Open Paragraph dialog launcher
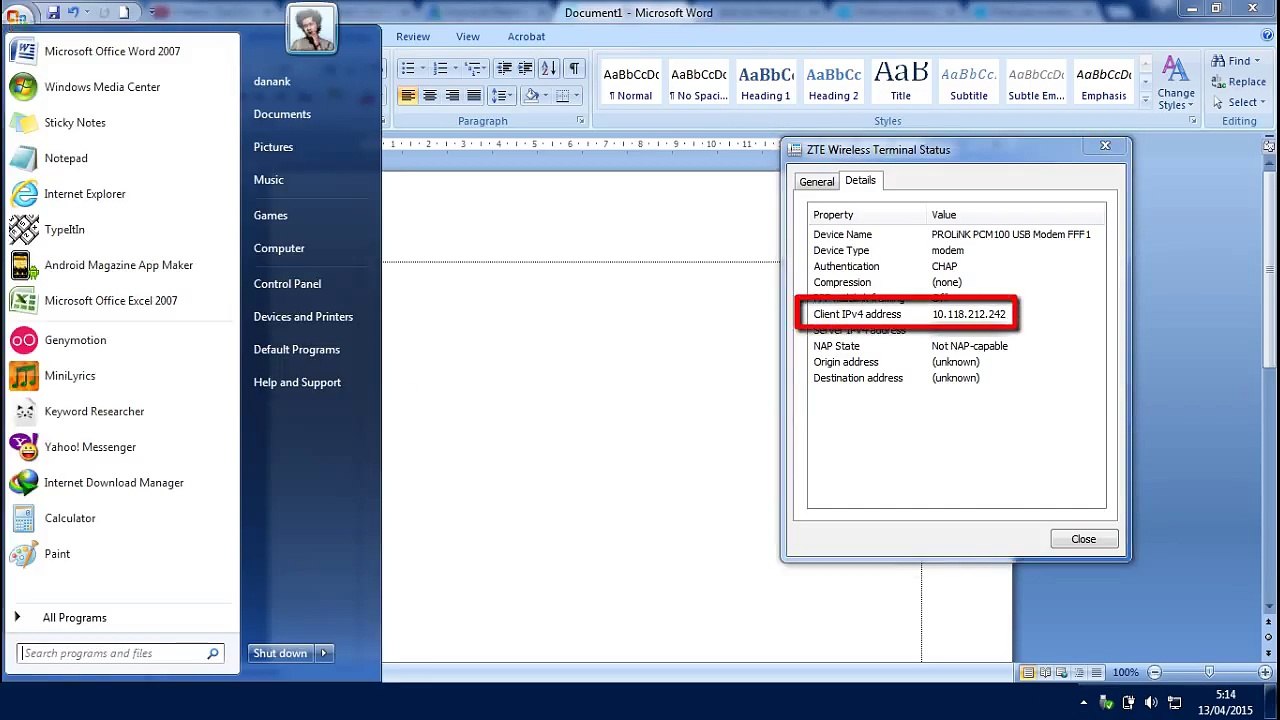1280x720 pixels. point(580,121)
